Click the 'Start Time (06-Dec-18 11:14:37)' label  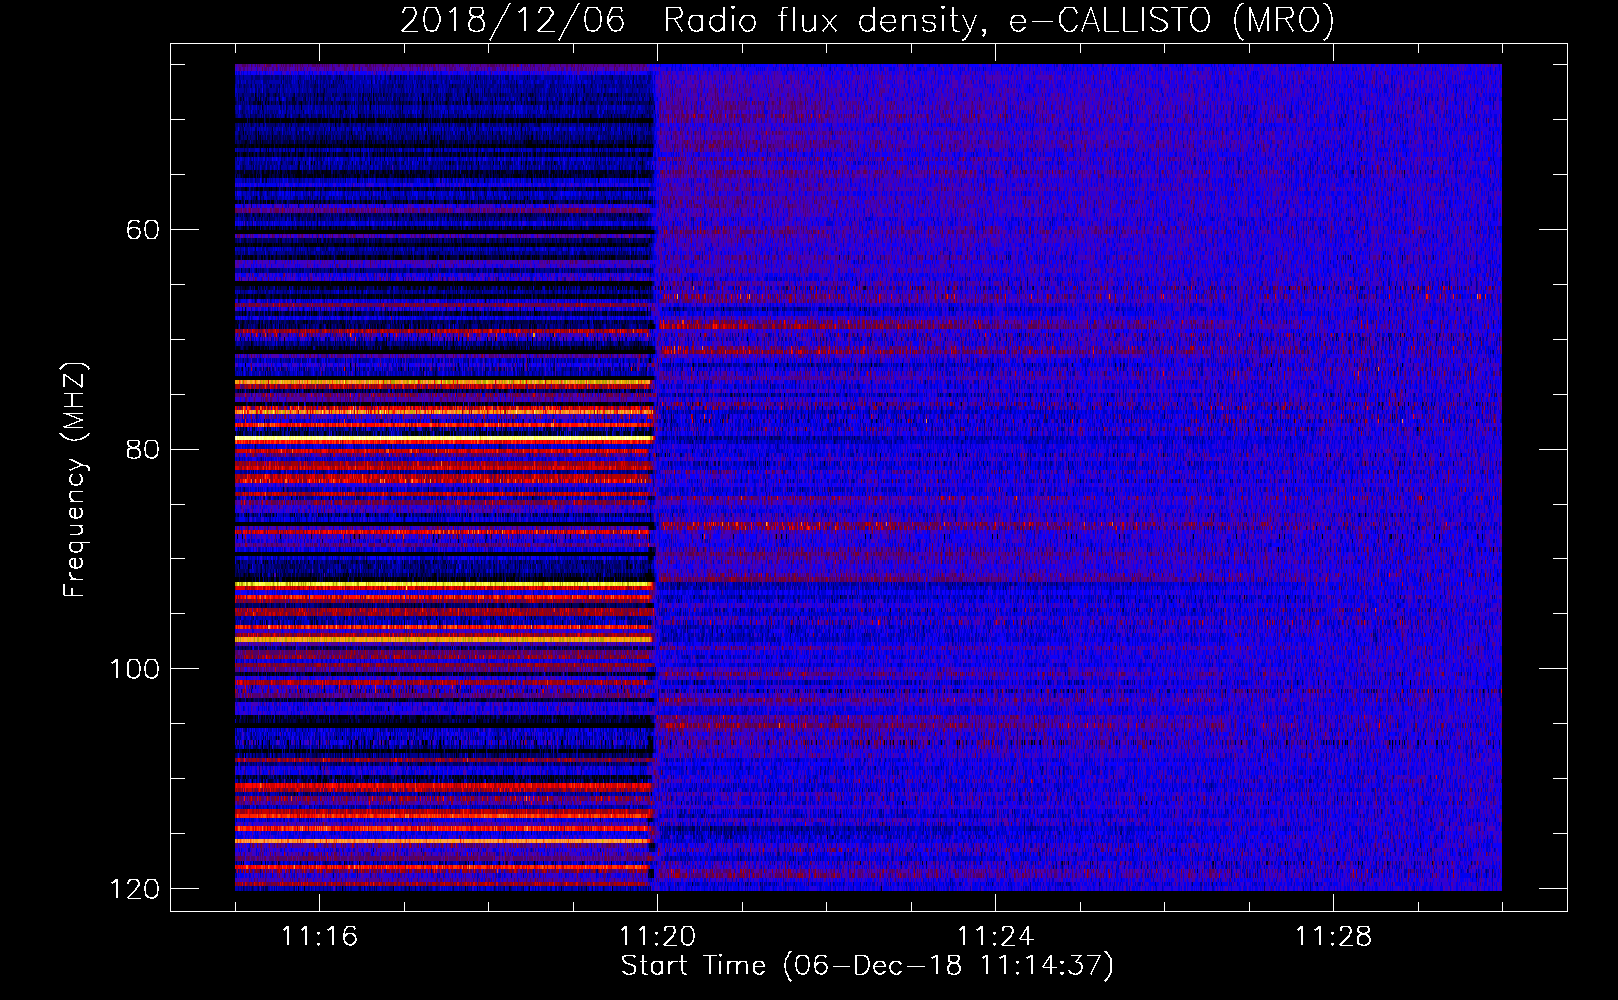coord(867,966)
